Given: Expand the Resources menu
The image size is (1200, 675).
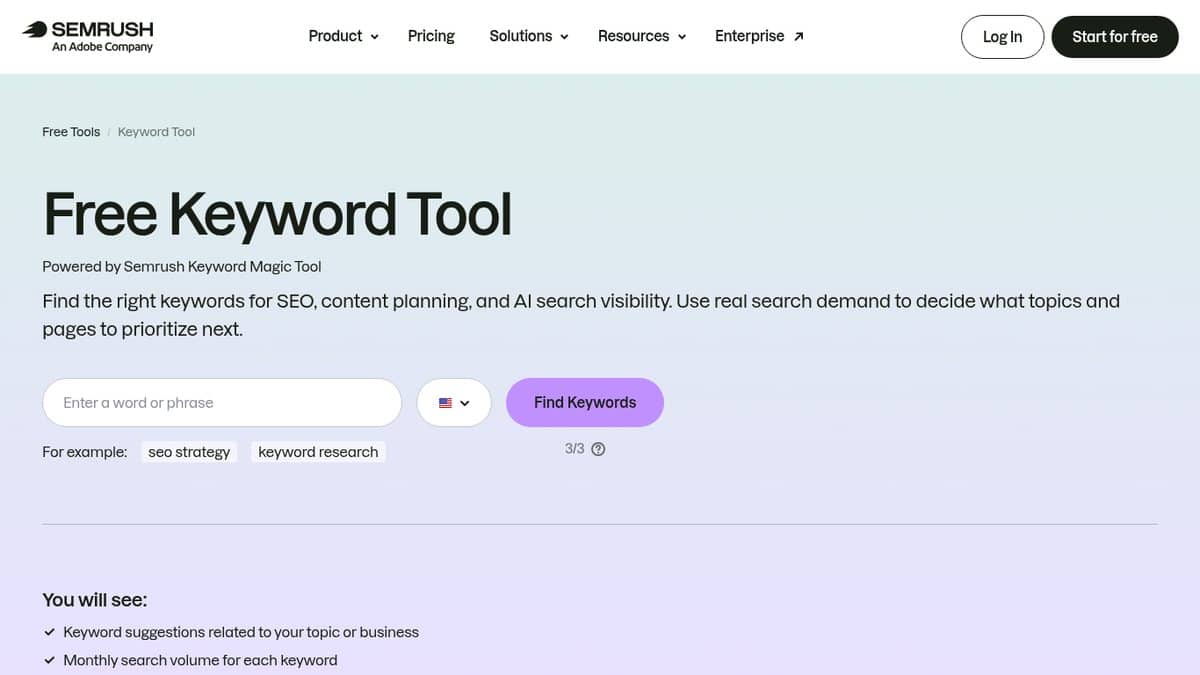Looking at the screenshot, I should [642, 36].
